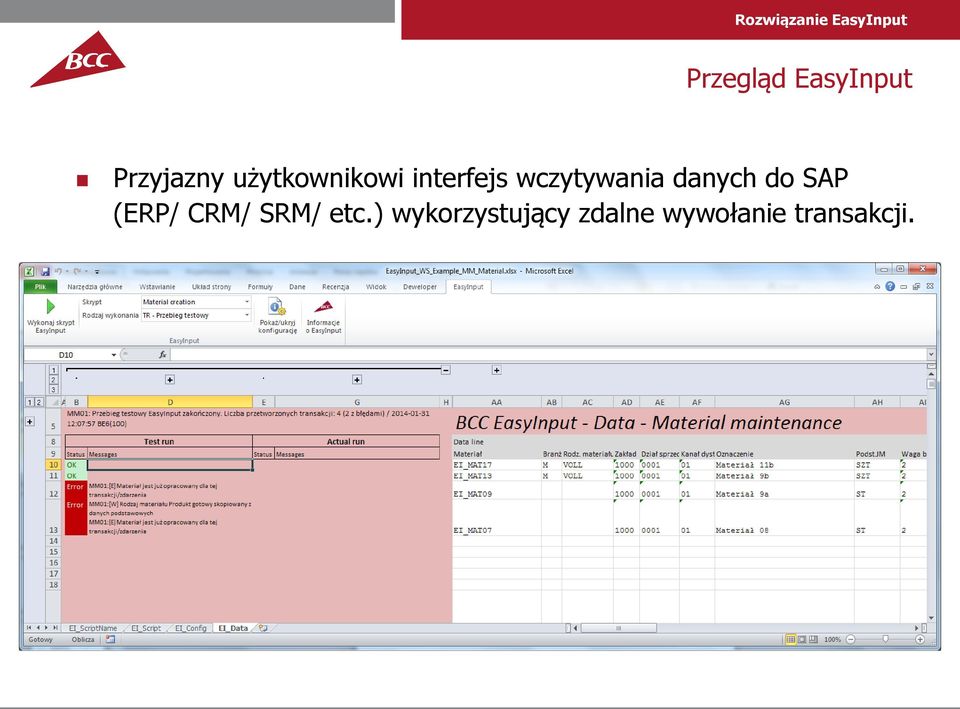Go to first sheet tab navigation arrow
Screen dimensions: 960x709
pos(28,628)
